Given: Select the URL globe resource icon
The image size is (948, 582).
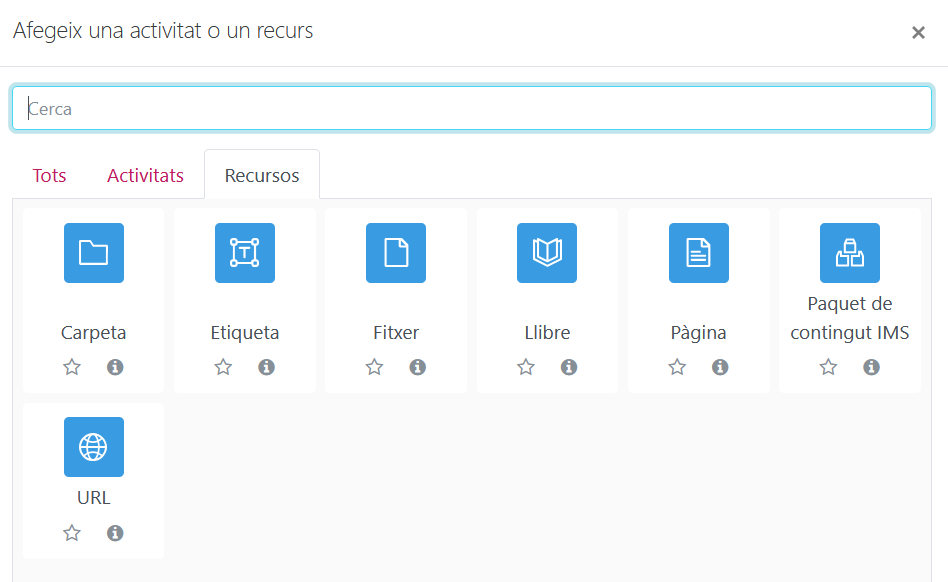Looking at the screenshot, I should [x=93, y=447].
